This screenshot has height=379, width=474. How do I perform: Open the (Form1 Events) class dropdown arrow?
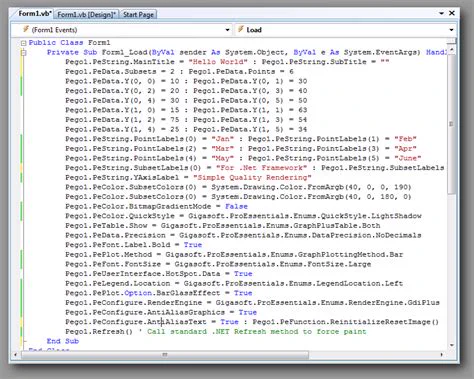[x=227, y=30]
